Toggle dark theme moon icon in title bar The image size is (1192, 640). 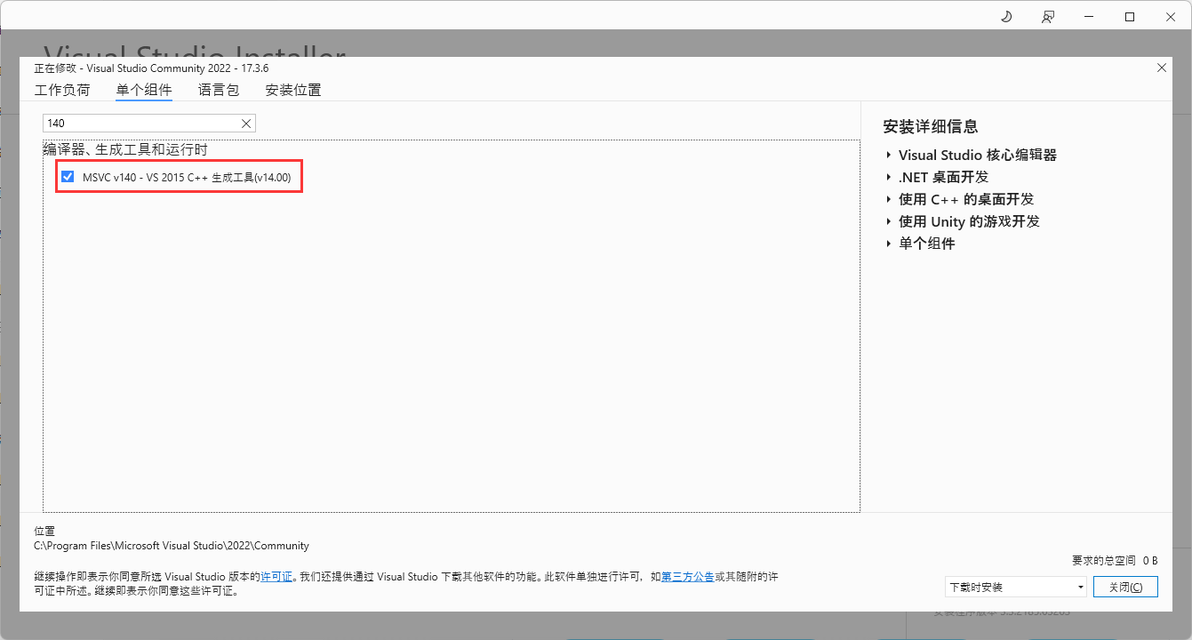tap(1007, 16)
